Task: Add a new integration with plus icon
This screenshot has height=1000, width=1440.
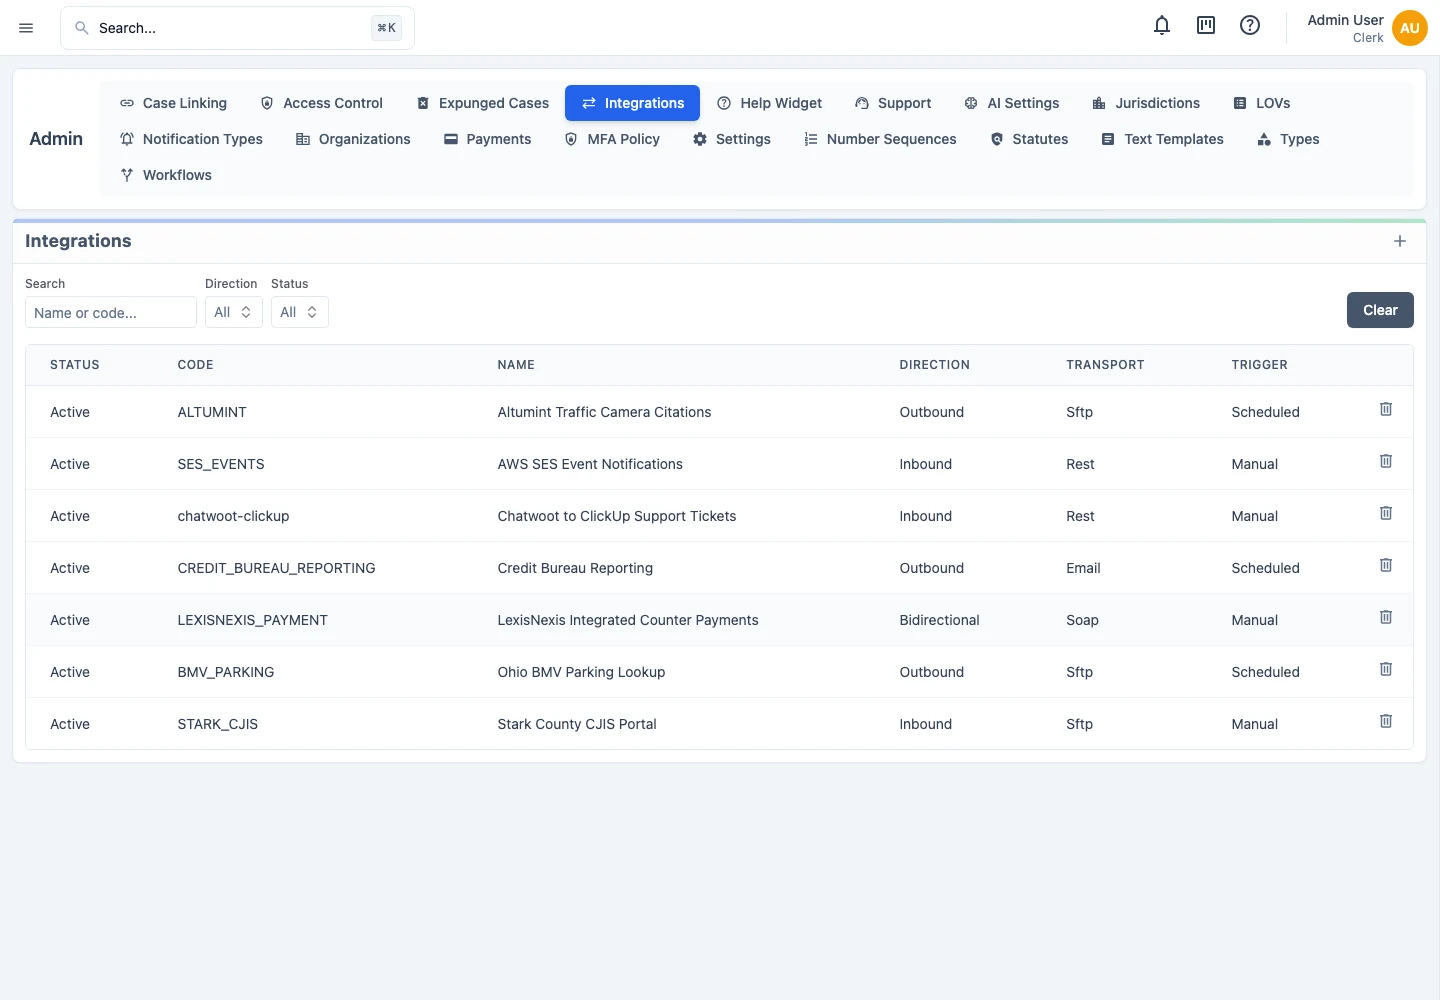Action: [1400, 241]
